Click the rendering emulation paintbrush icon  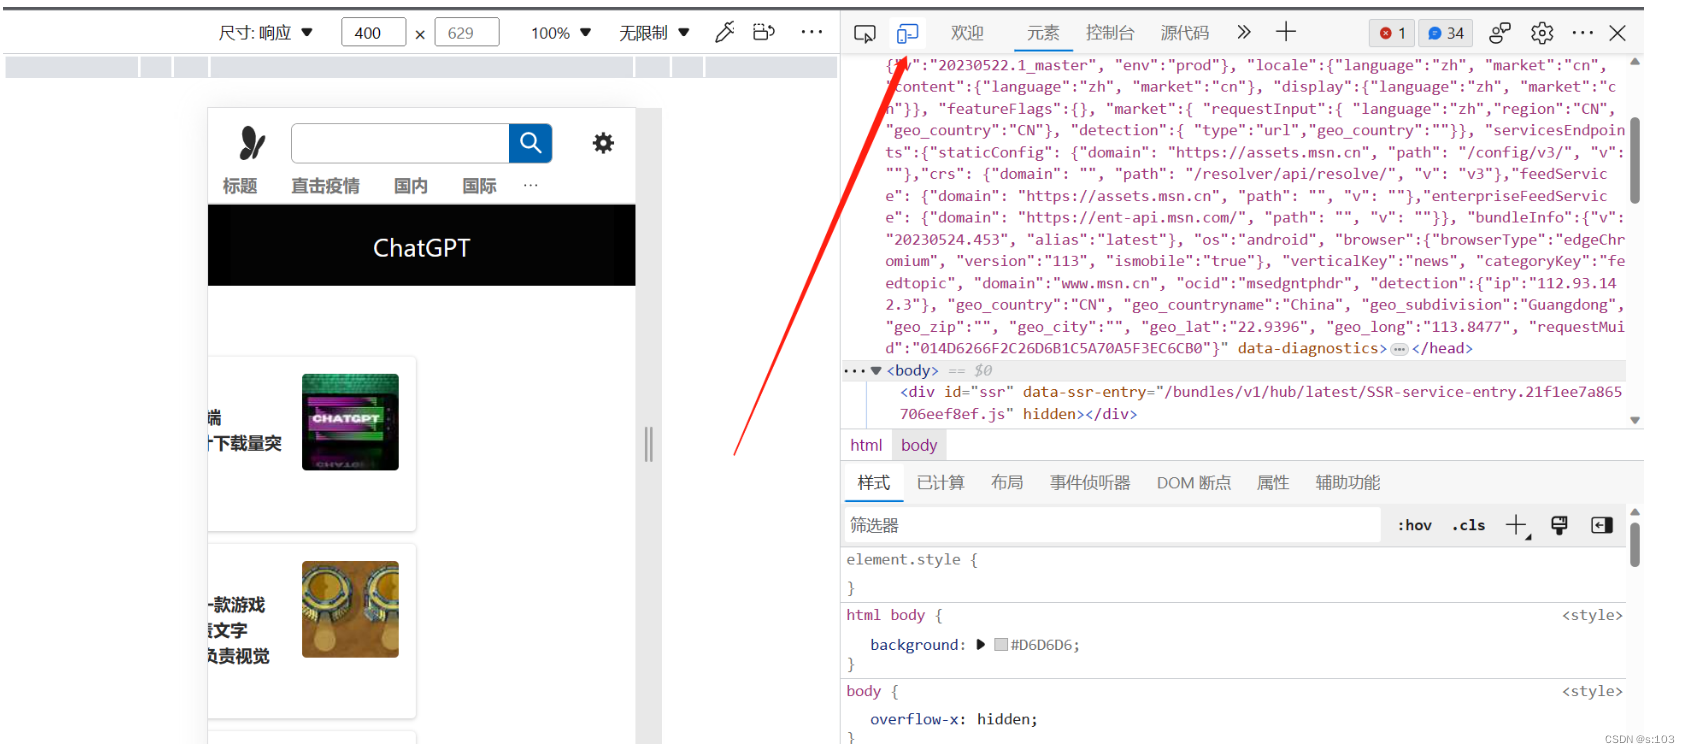[1559, 525]
